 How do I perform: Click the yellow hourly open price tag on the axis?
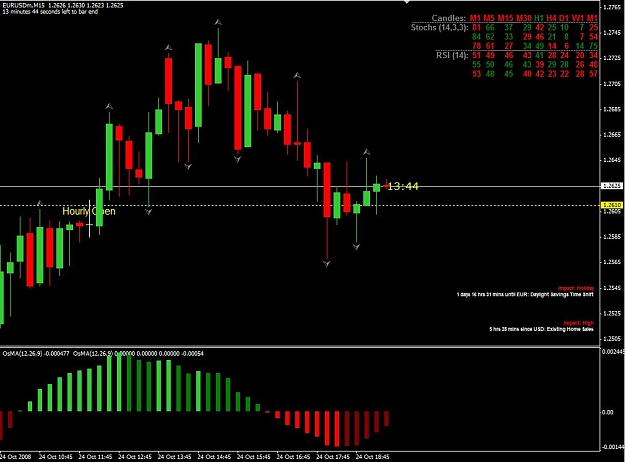tap(612, 205)
